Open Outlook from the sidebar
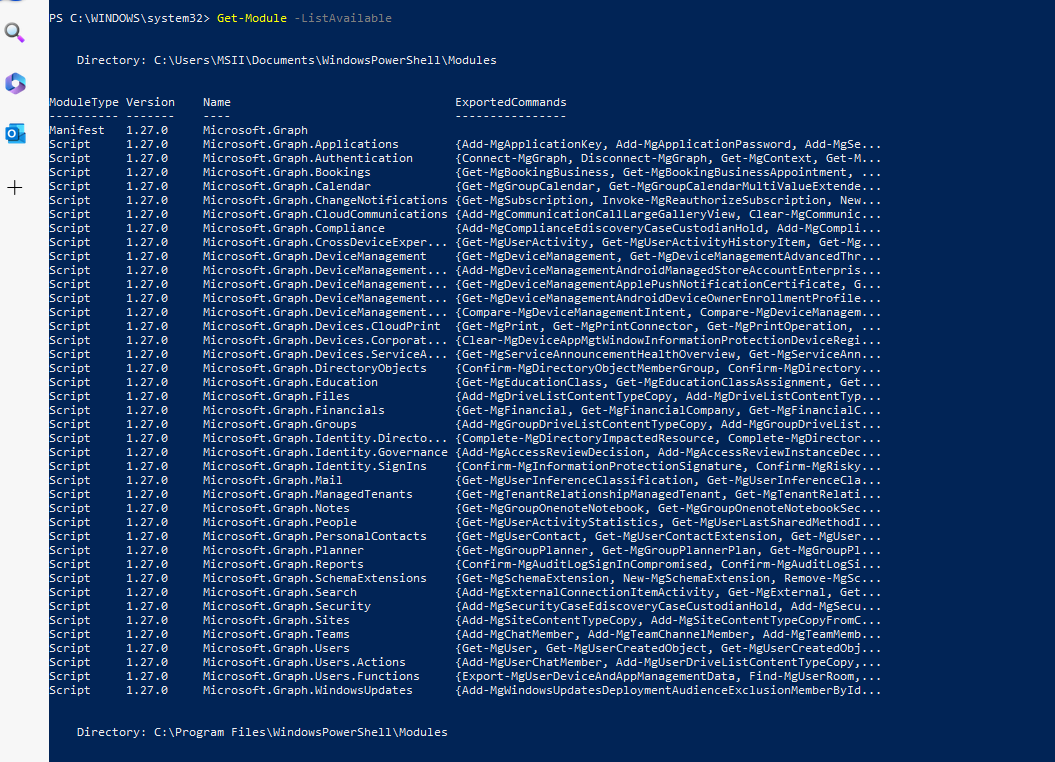The image size is (1055, 762). click(x=14, y=133)
